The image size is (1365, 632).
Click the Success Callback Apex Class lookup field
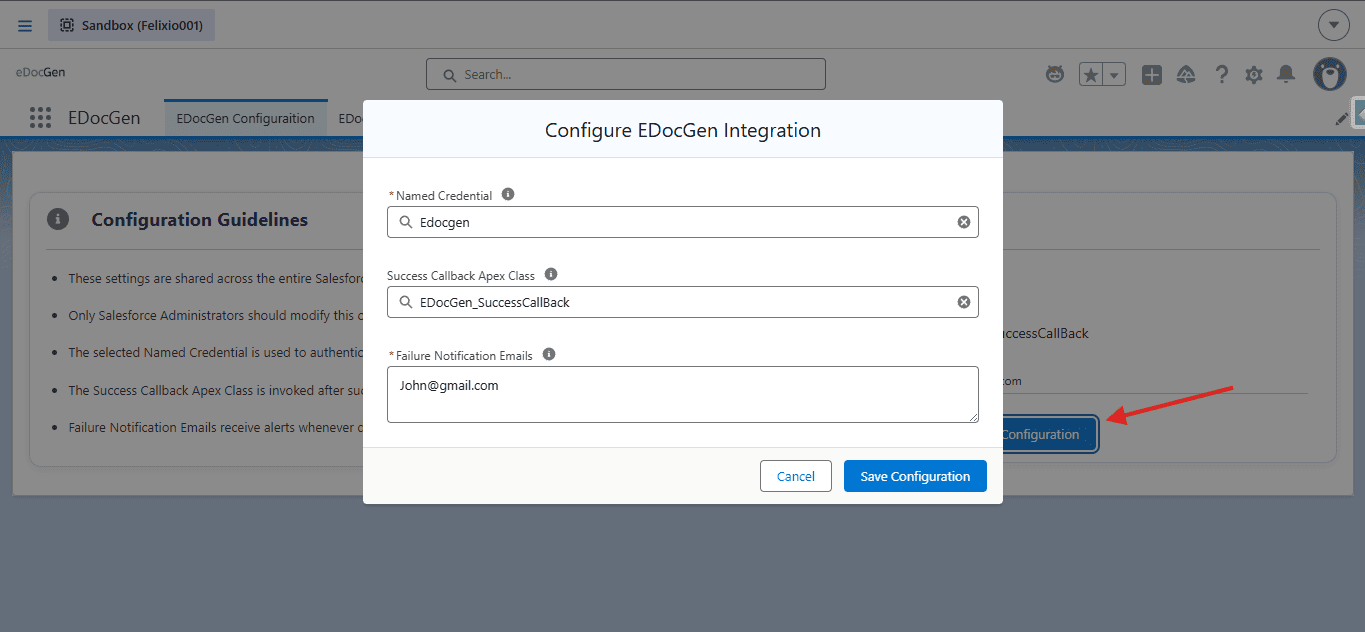pos(683,302)
